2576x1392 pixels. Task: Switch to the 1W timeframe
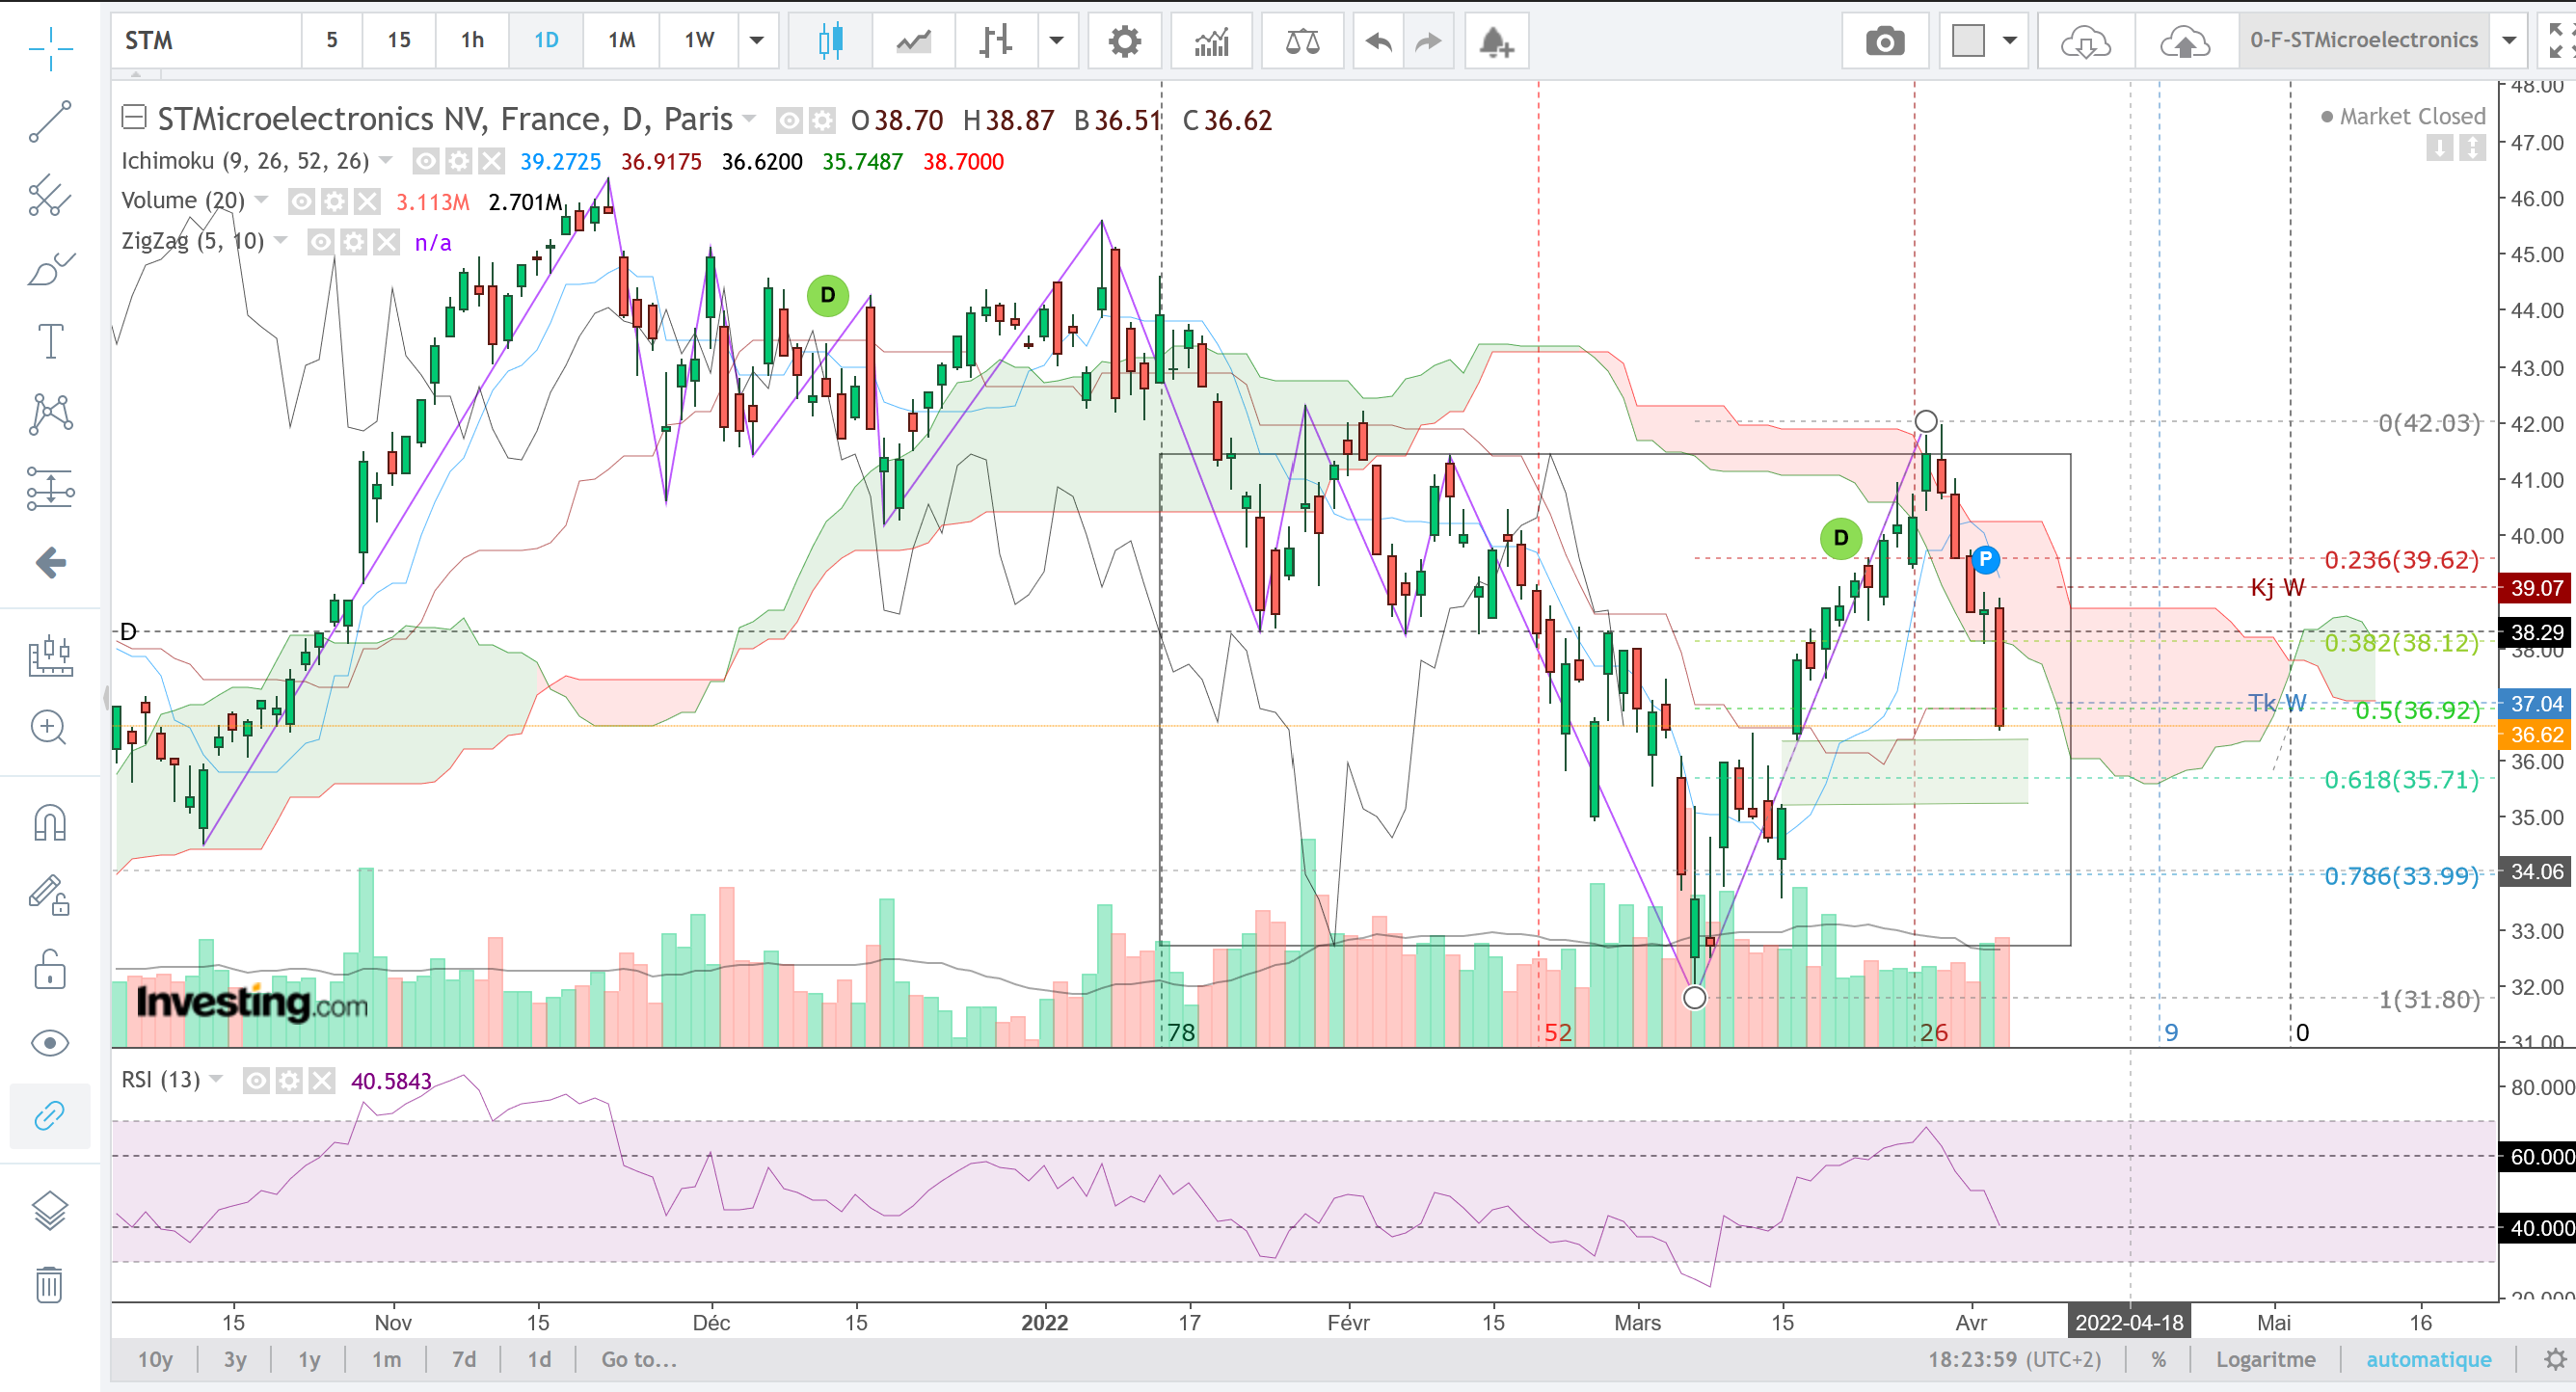(699, 41)
